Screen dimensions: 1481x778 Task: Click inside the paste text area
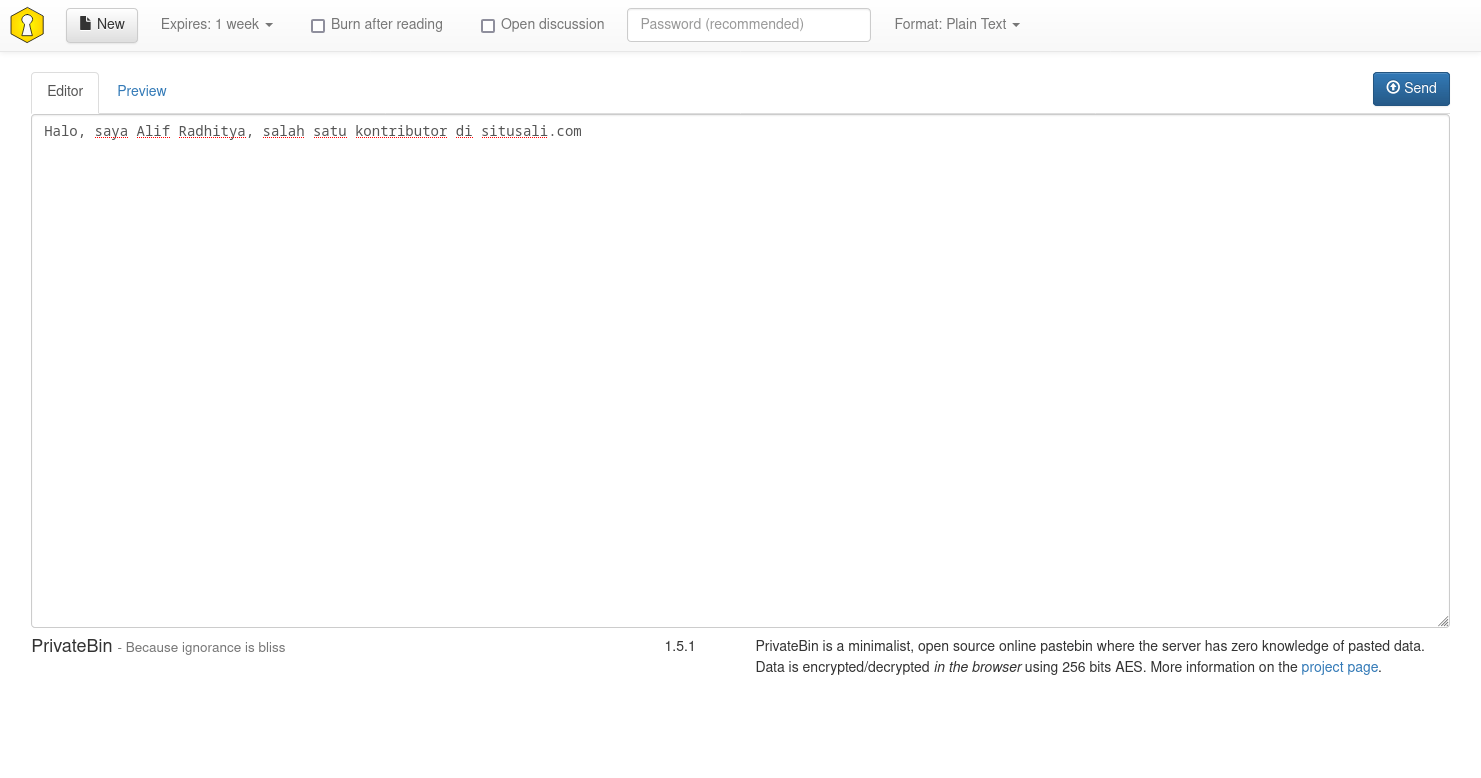pyautogui.click(x=740, y=371)
